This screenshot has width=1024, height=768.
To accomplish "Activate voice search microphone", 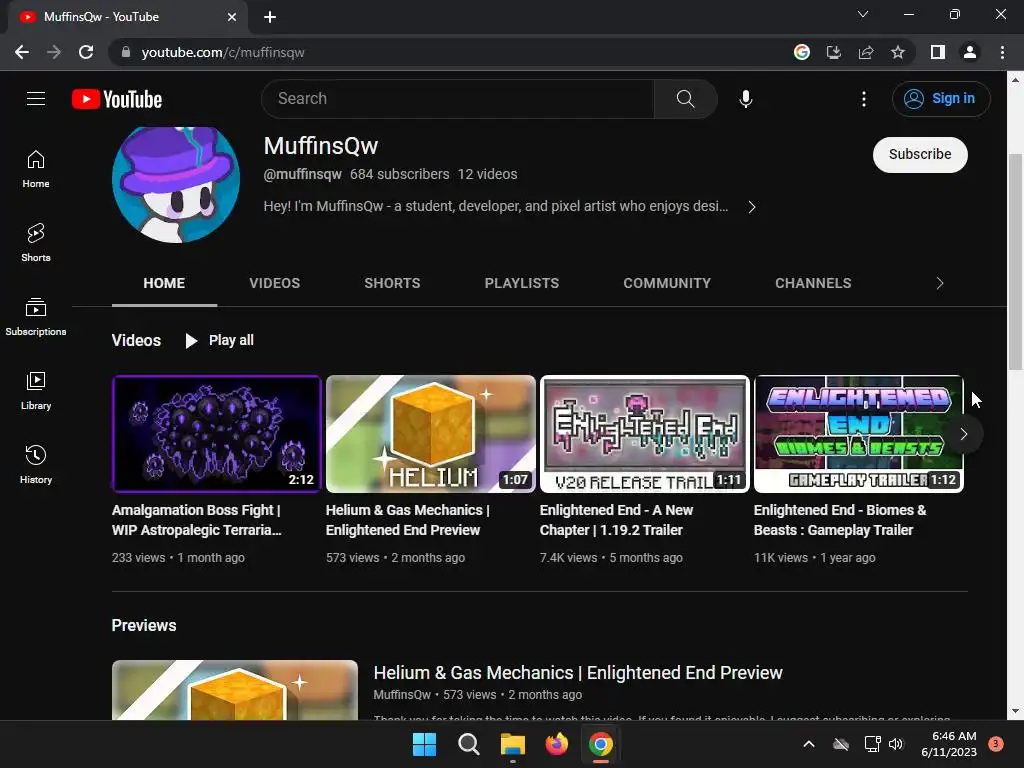I will click(746, 99).
